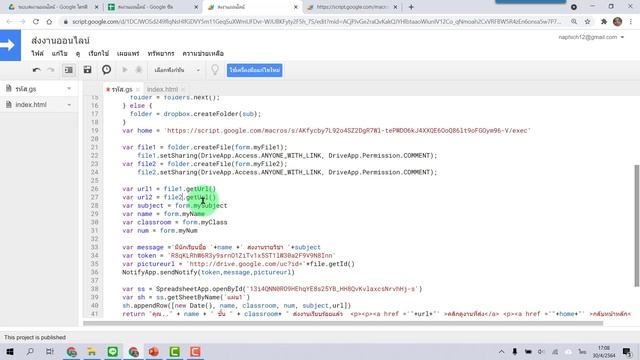Open the naptech12@gmail.com account dropdown
Screen dimensions: 640x360
(591, 37)
